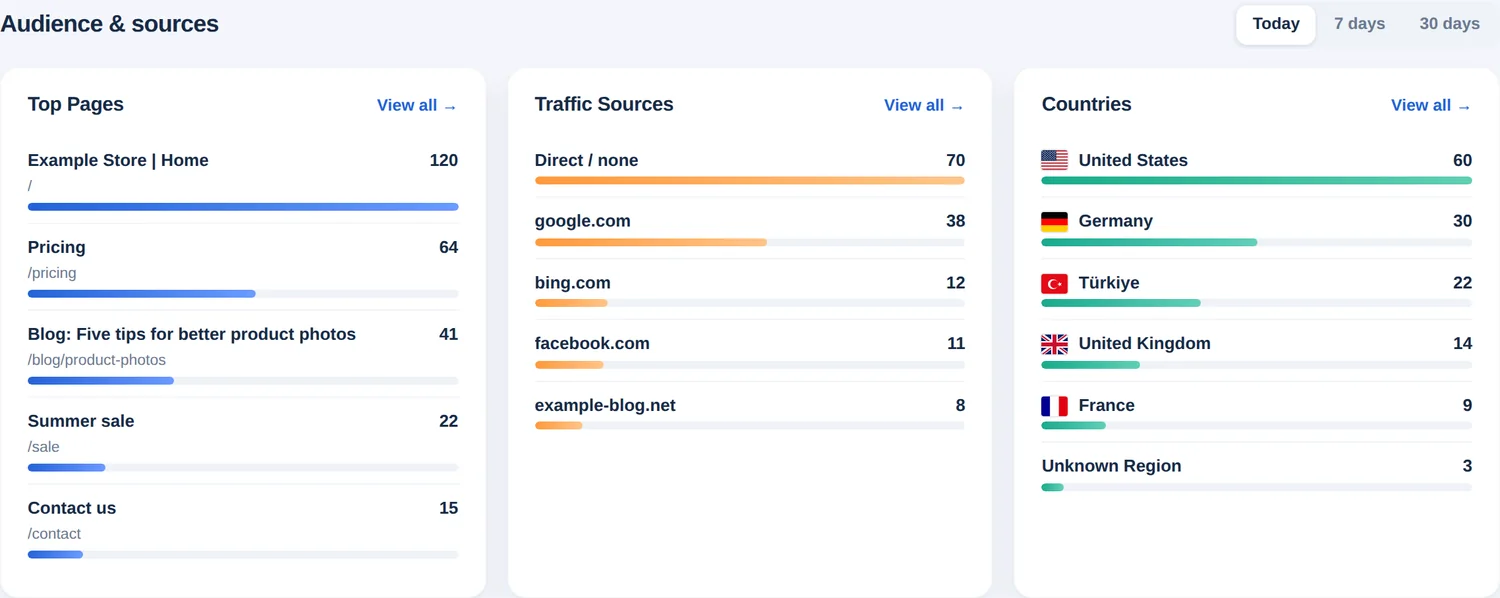Screen dimensions: 1500x598
Task: Select the United Kingdom country label
Action: [x=1145, y=343]
